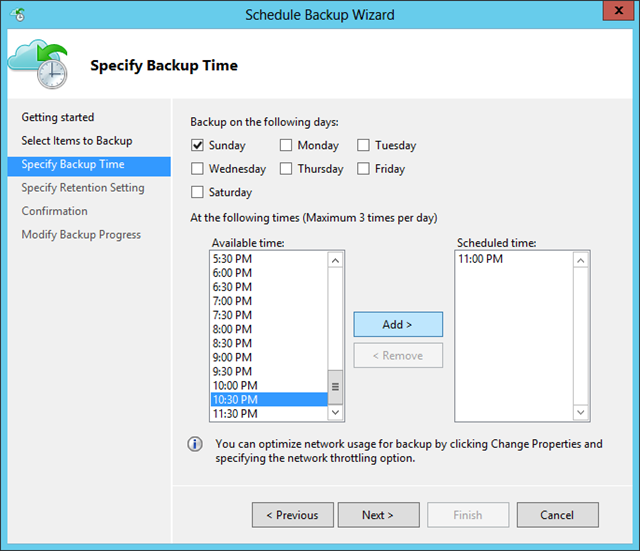Click the Finish button

[468, 515]
